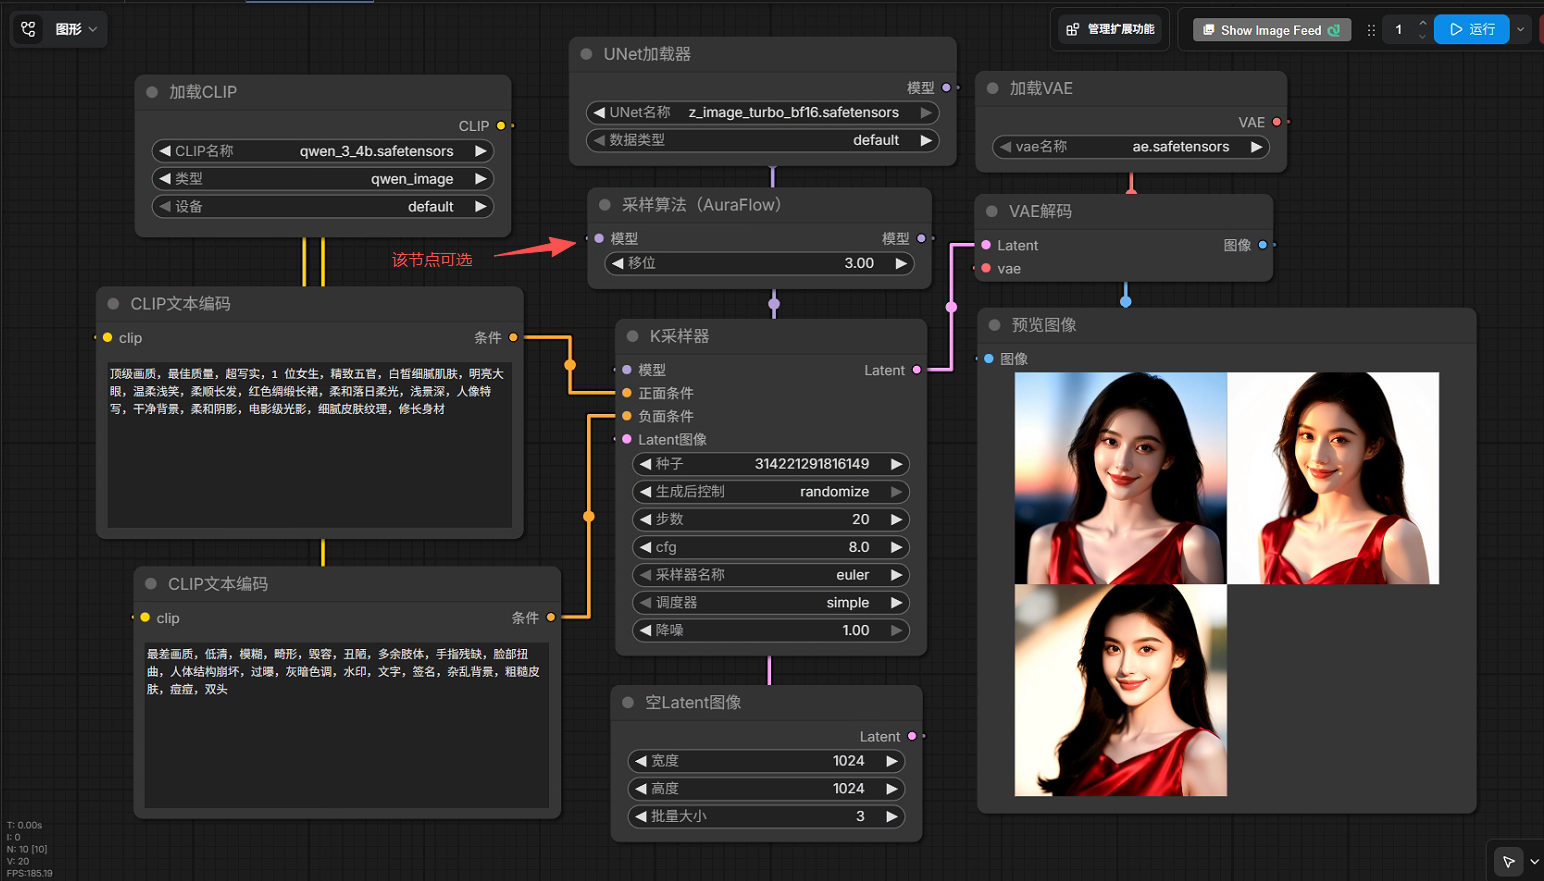Click the 种子 seed value field

(771, 464)
